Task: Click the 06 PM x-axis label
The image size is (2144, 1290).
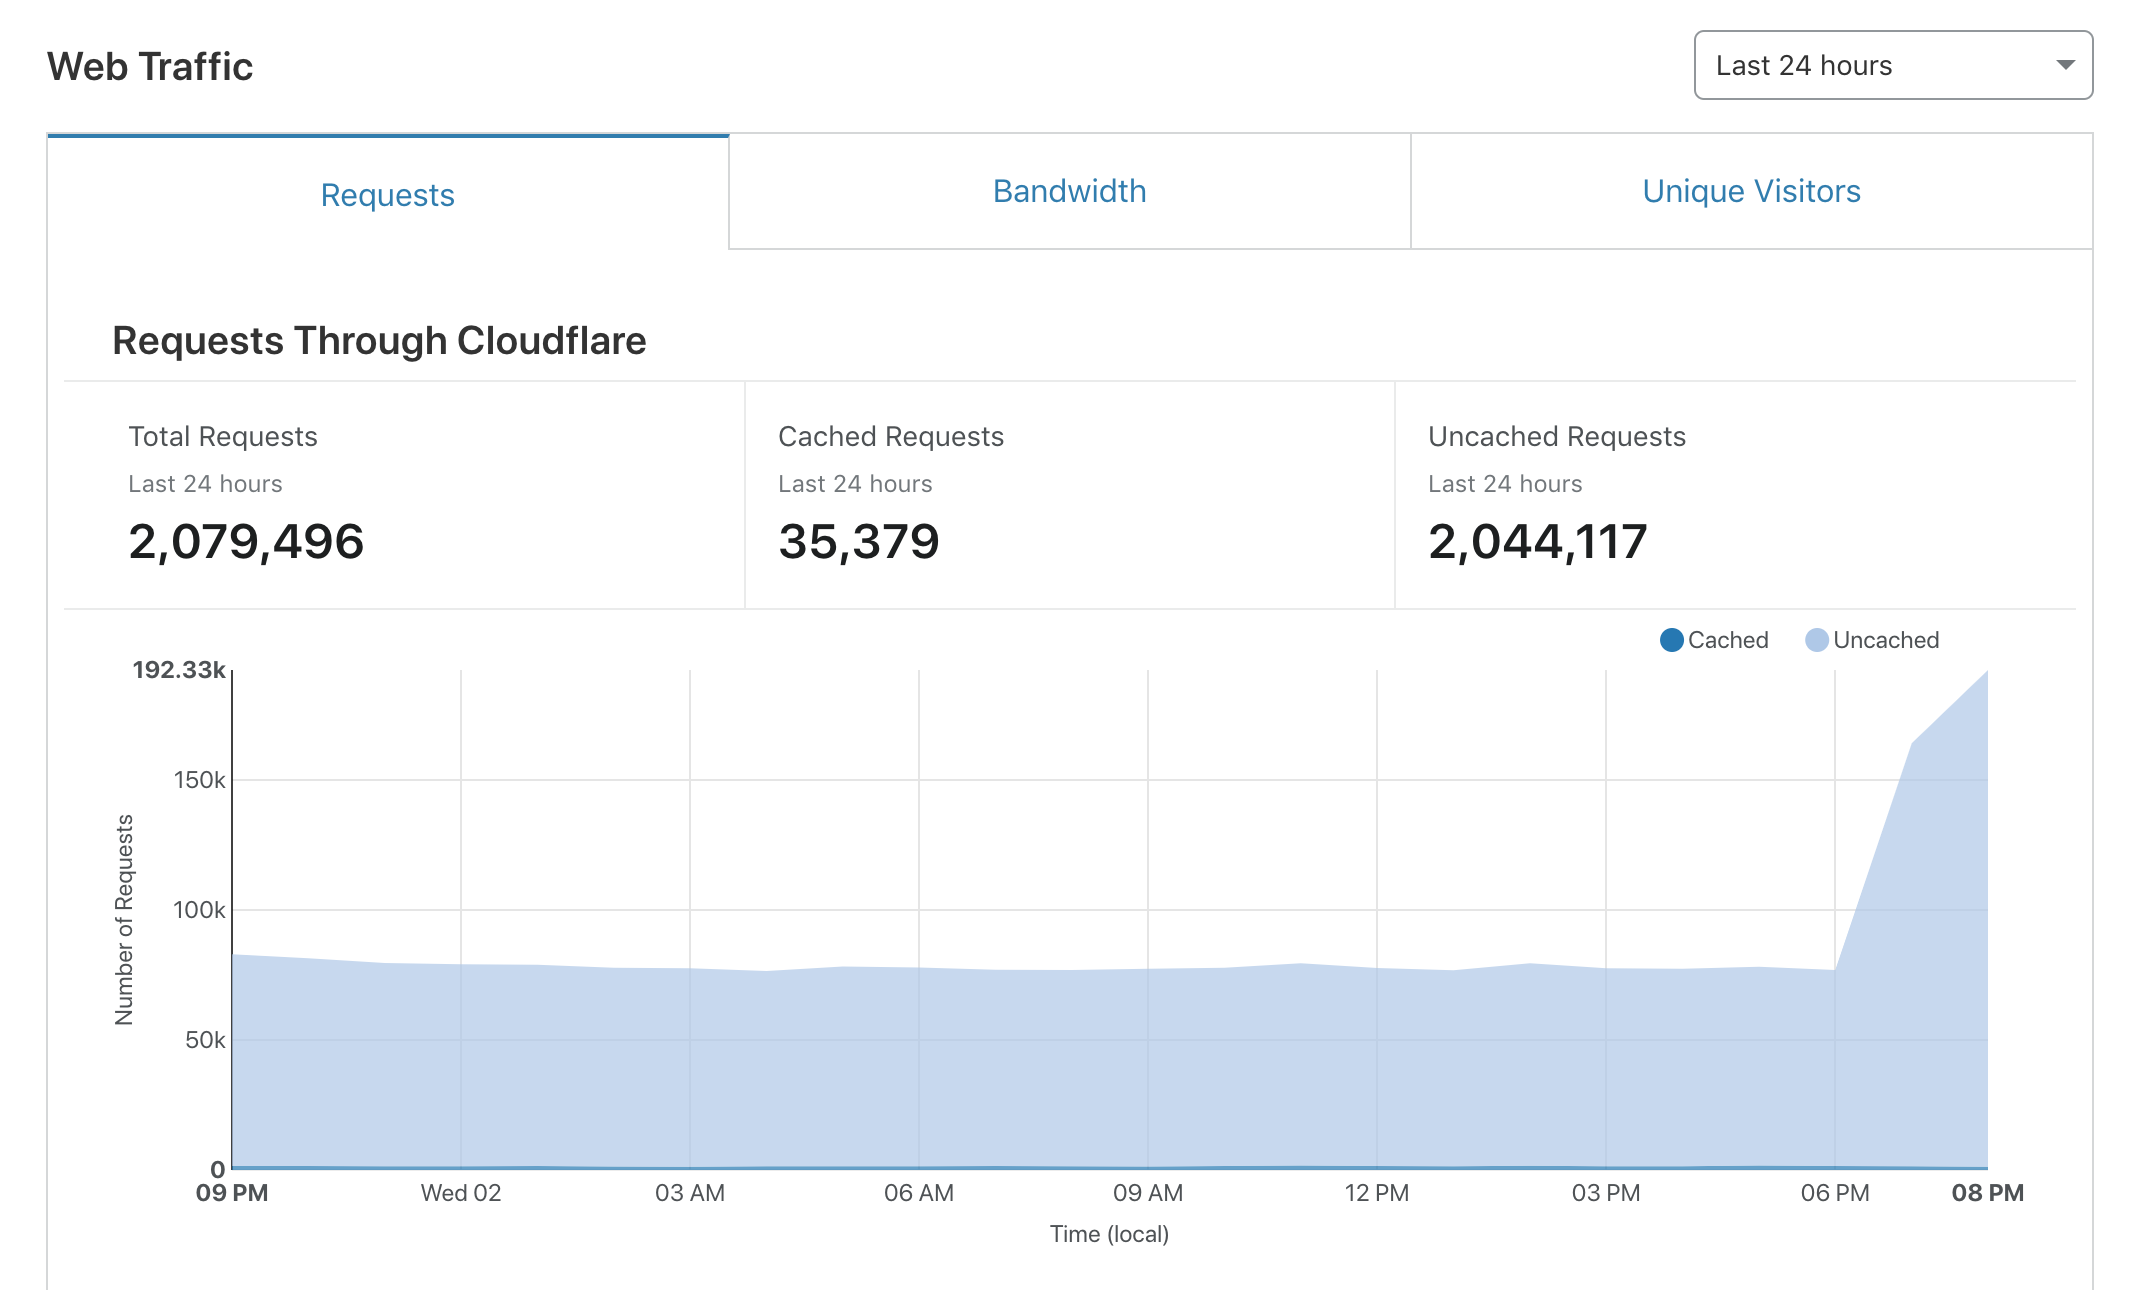Action: click(x=1835, y=1193)
